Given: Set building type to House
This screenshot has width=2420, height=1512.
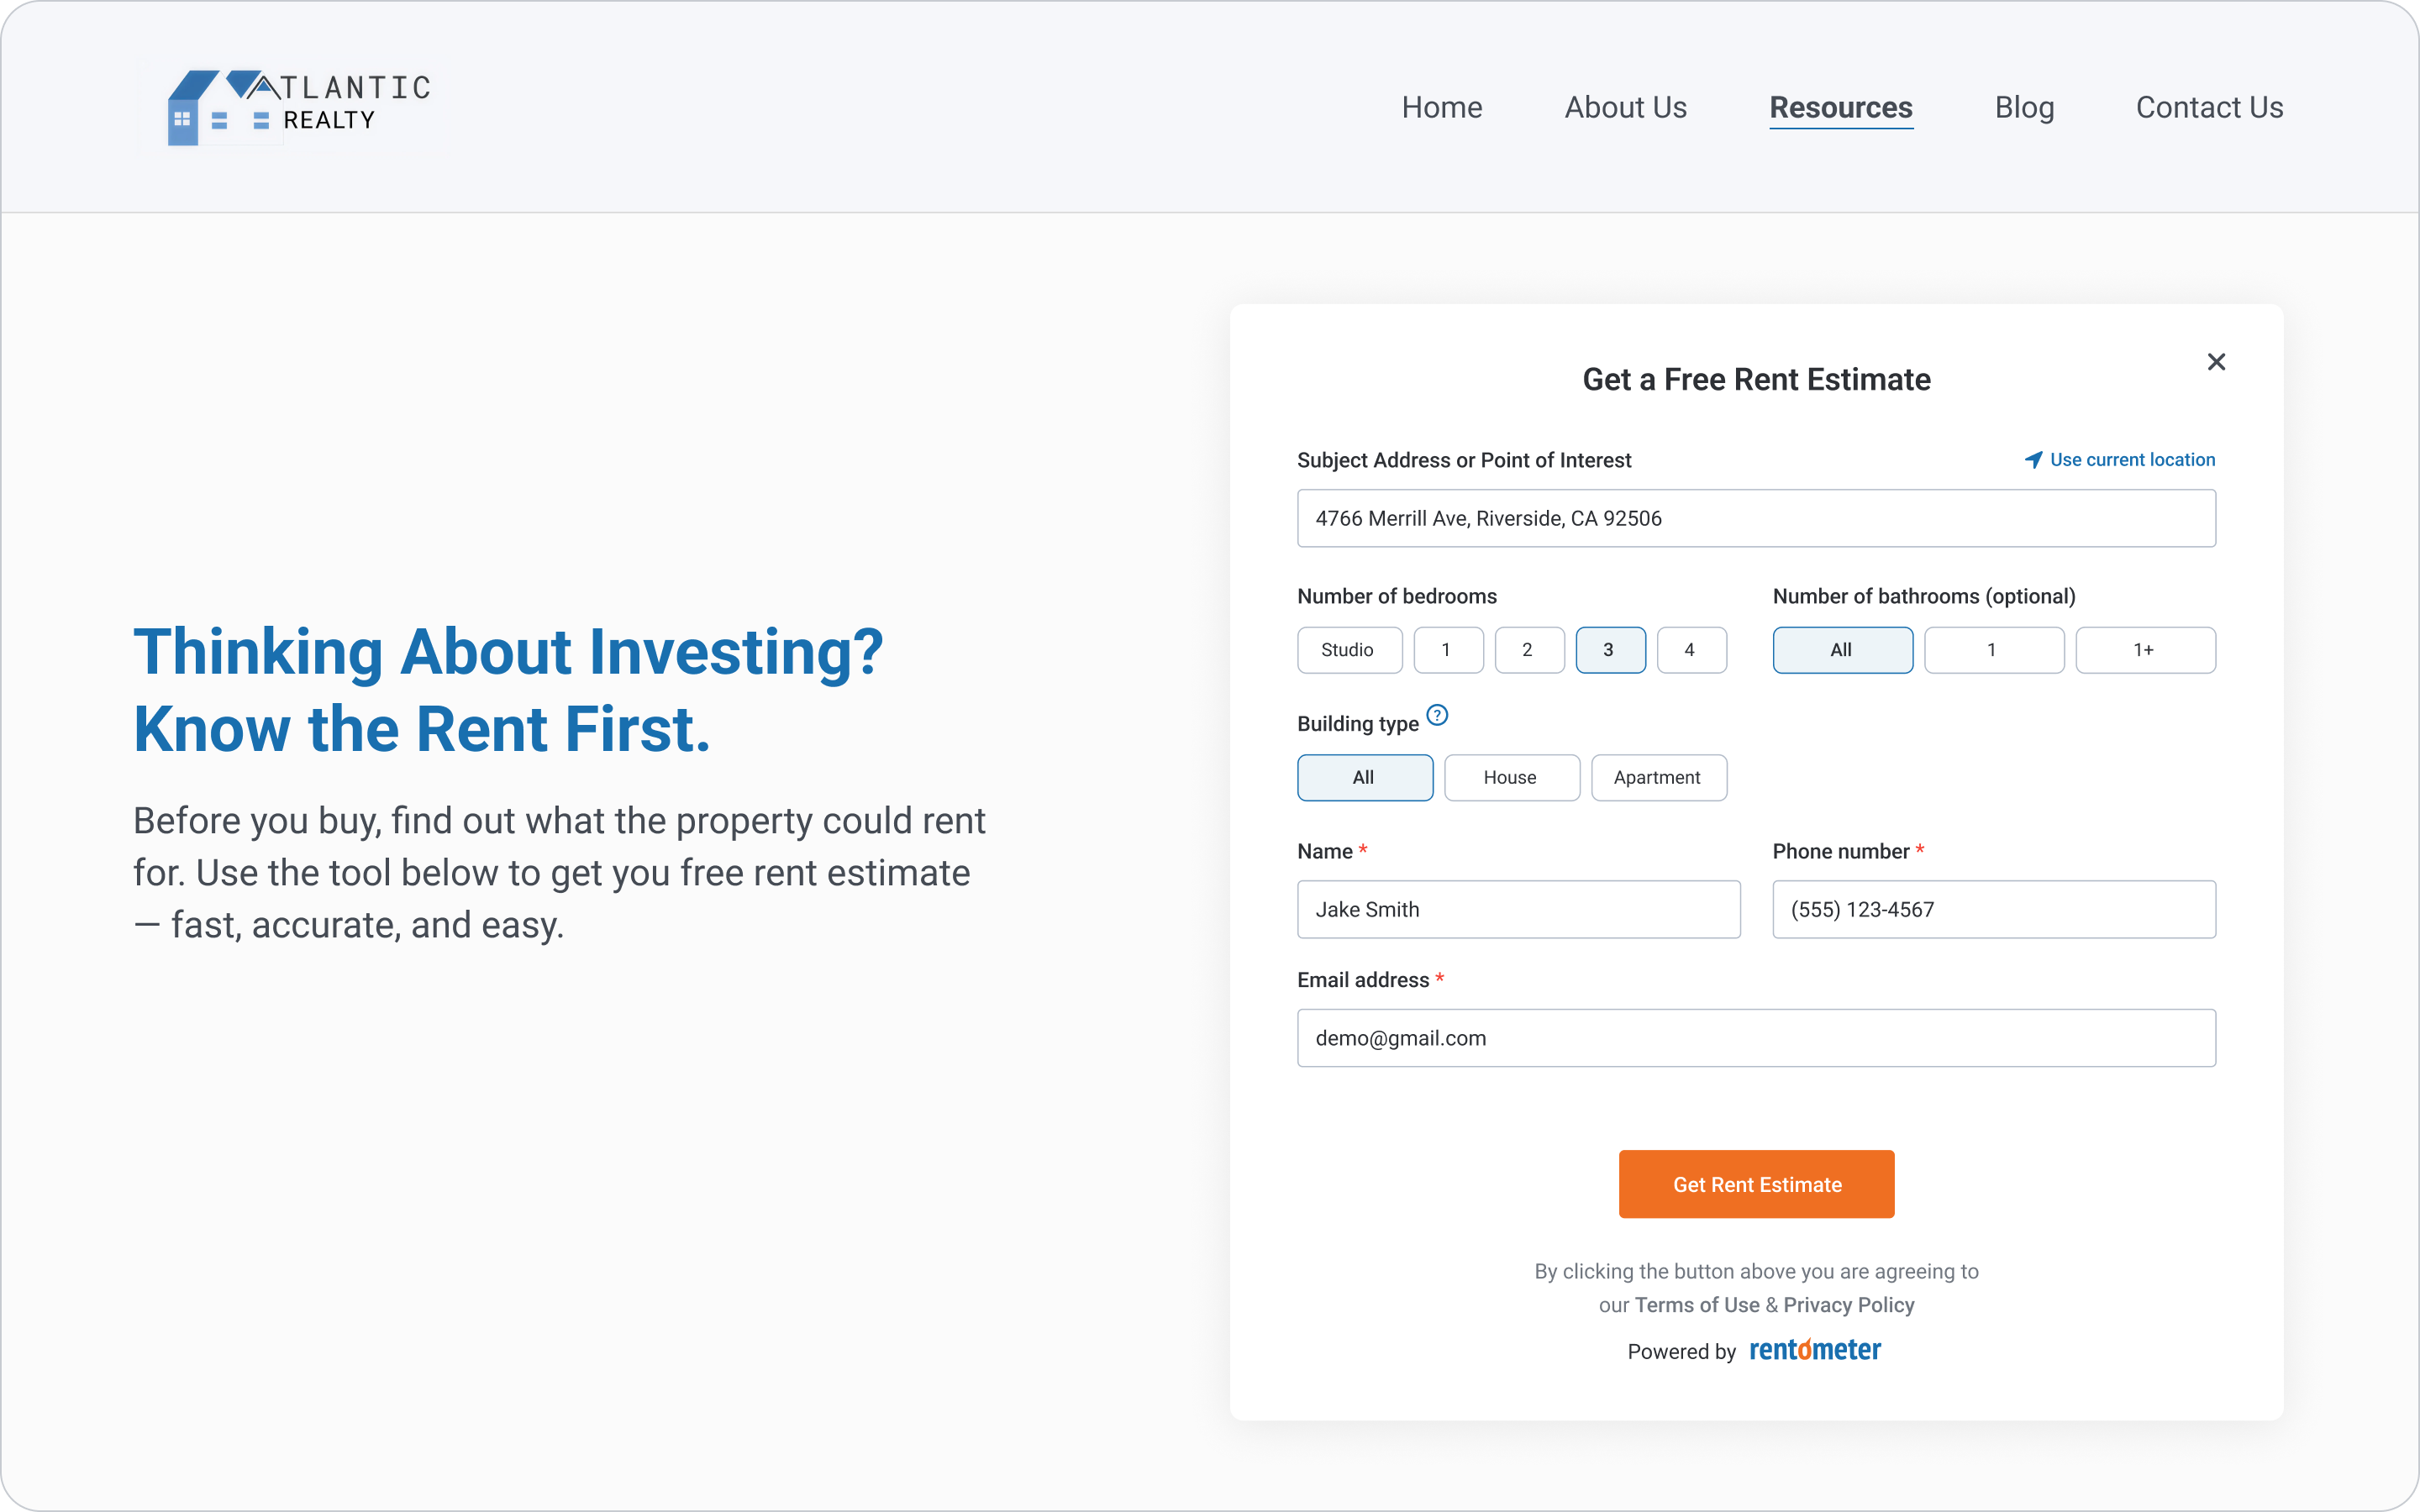Looking at the screenshot, I should pyautogui.click(x=1511, y=778).
